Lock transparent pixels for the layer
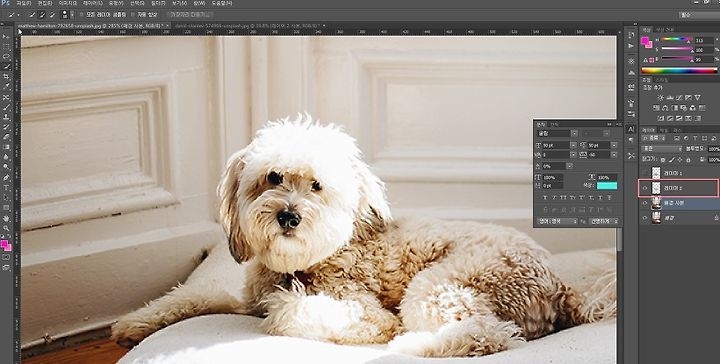This screenshot has width=720, height=364. pos(662,160)
